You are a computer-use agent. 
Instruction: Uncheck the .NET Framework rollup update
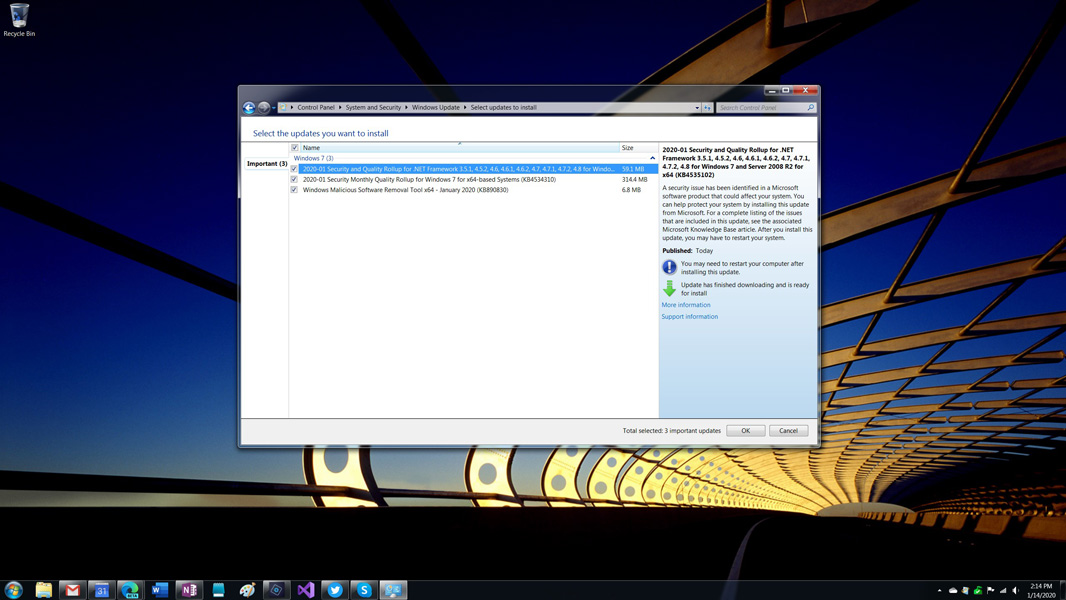click(294, 169)
